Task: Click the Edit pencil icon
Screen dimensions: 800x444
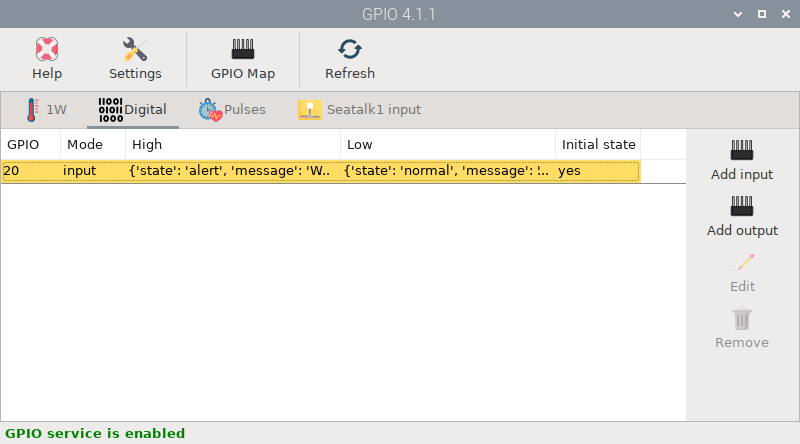Action: coord(742,262)
